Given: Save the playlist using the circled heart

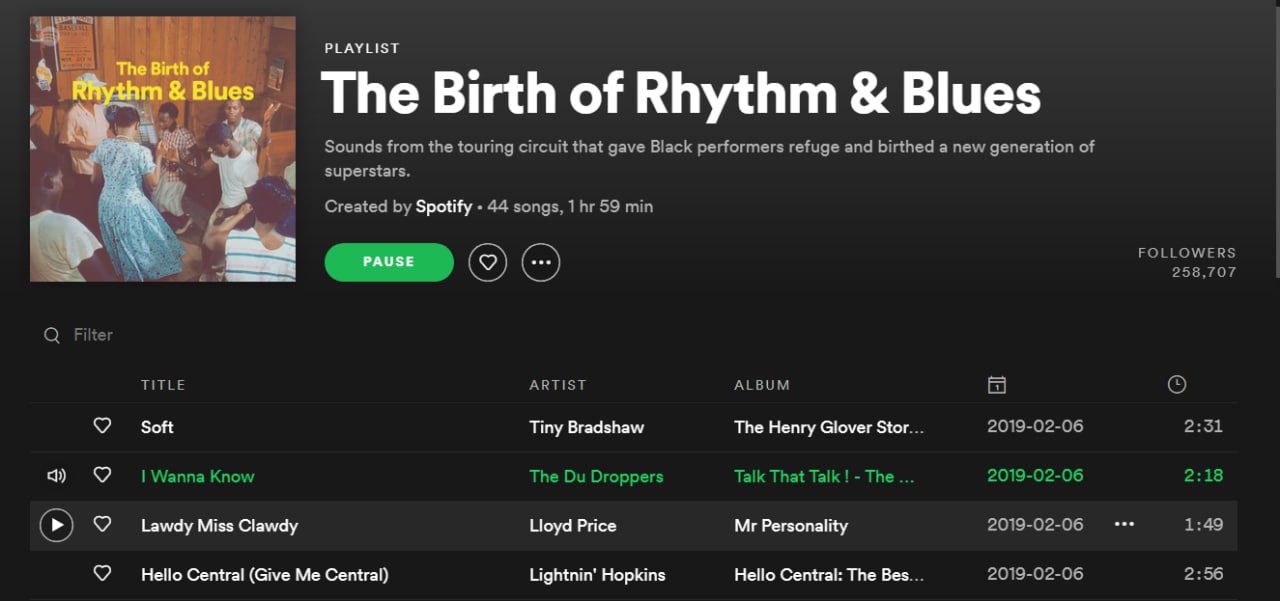Looking at the screenshot, I should pyautogui.click(x=488, y=262).
